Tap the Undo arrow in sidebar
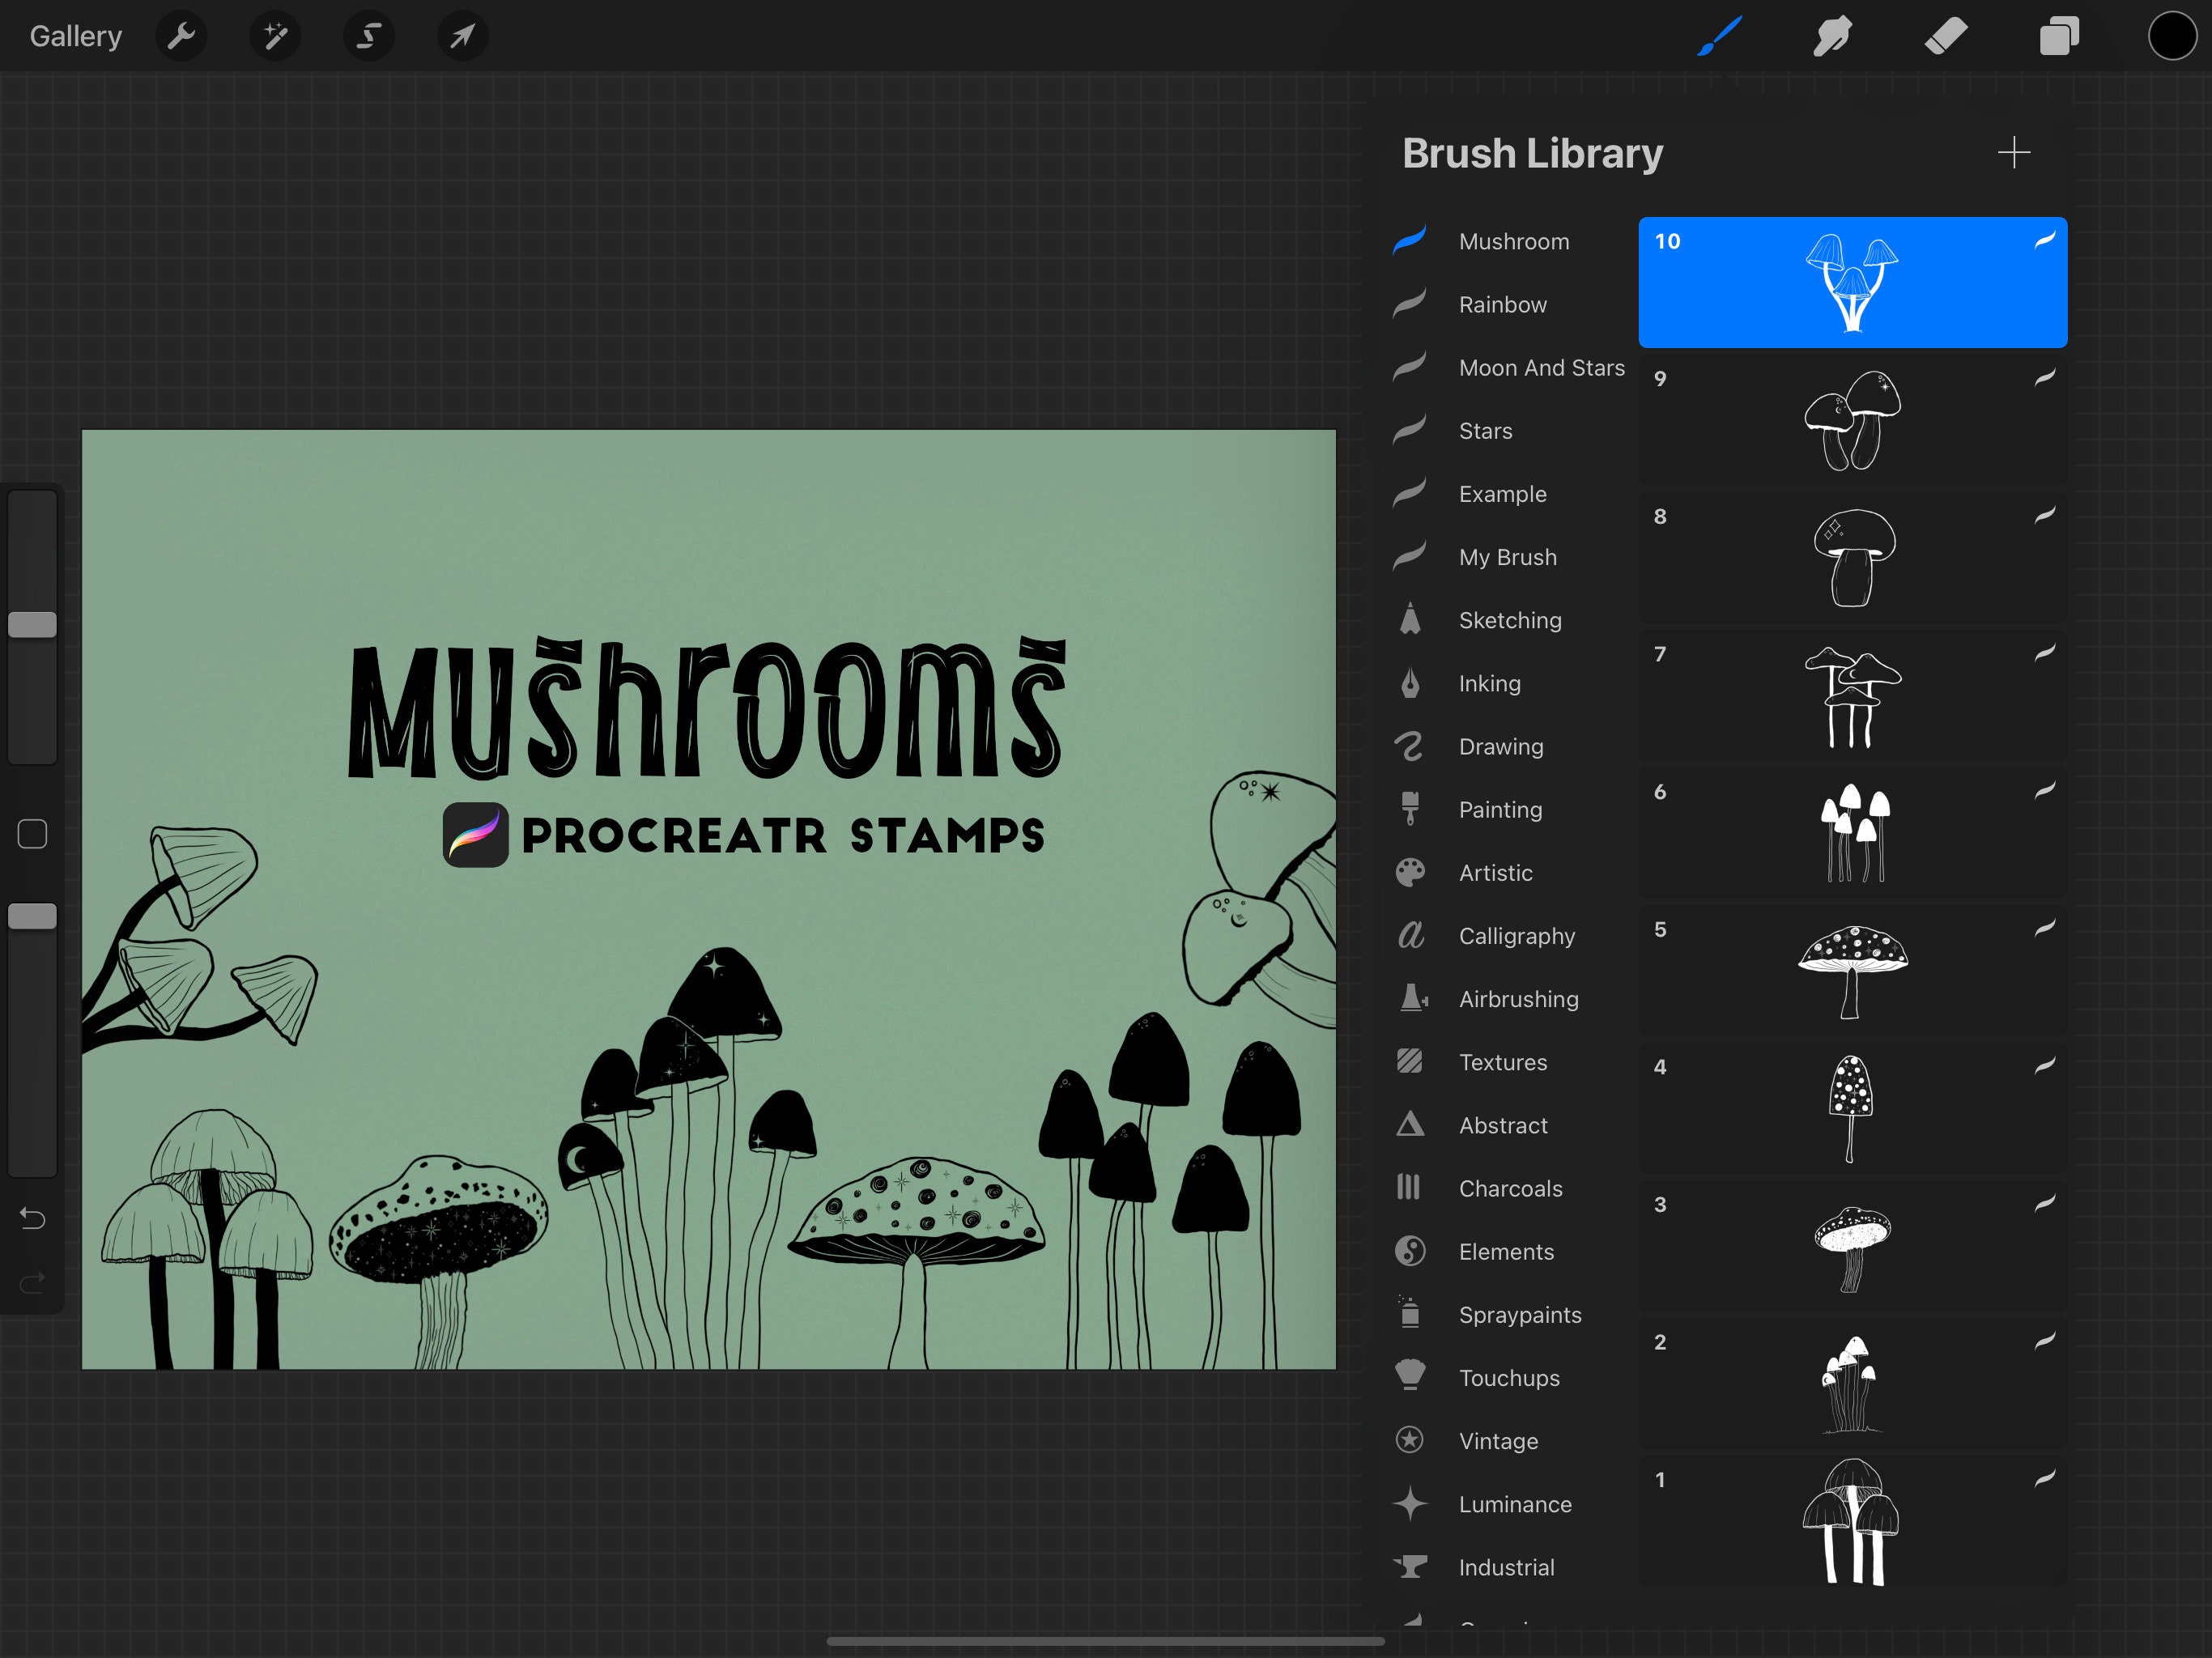The width and height of the screenshot is (2212, 1658). click(32, 1218)
